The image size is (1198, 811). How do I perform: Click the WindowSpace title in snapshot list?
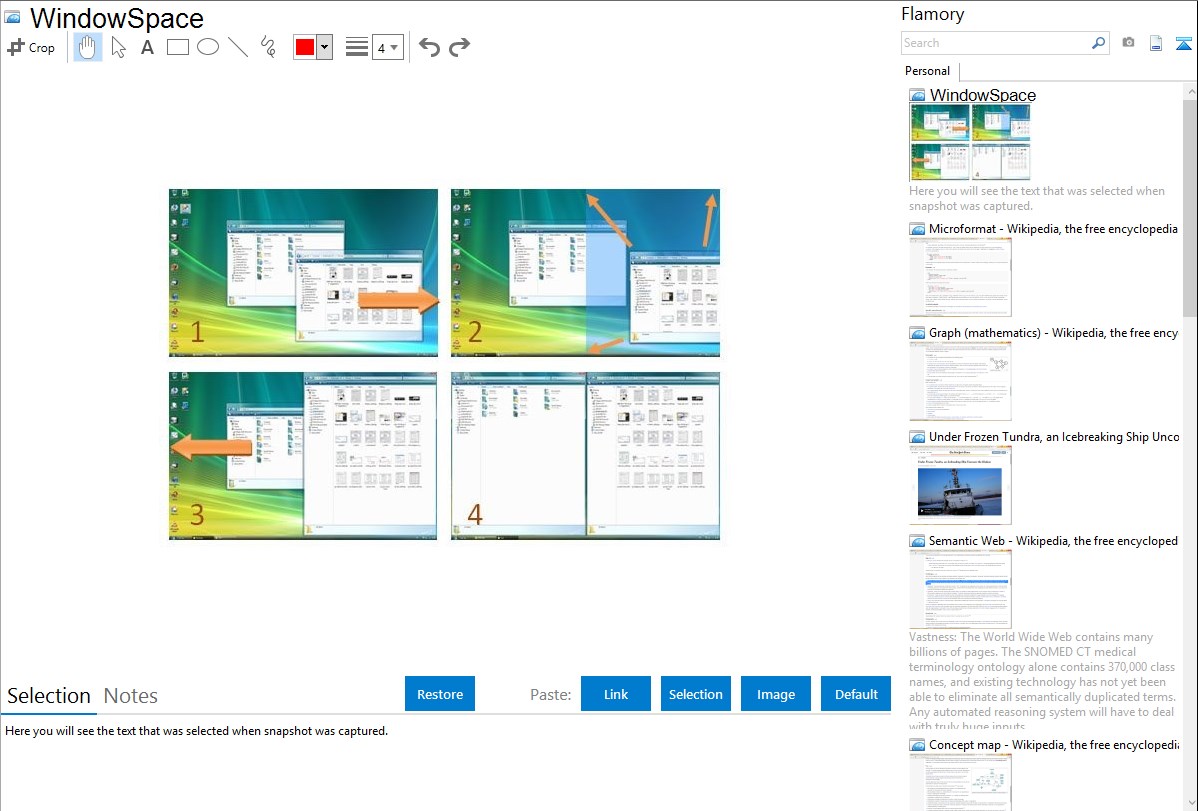click(x=983, y=95)
